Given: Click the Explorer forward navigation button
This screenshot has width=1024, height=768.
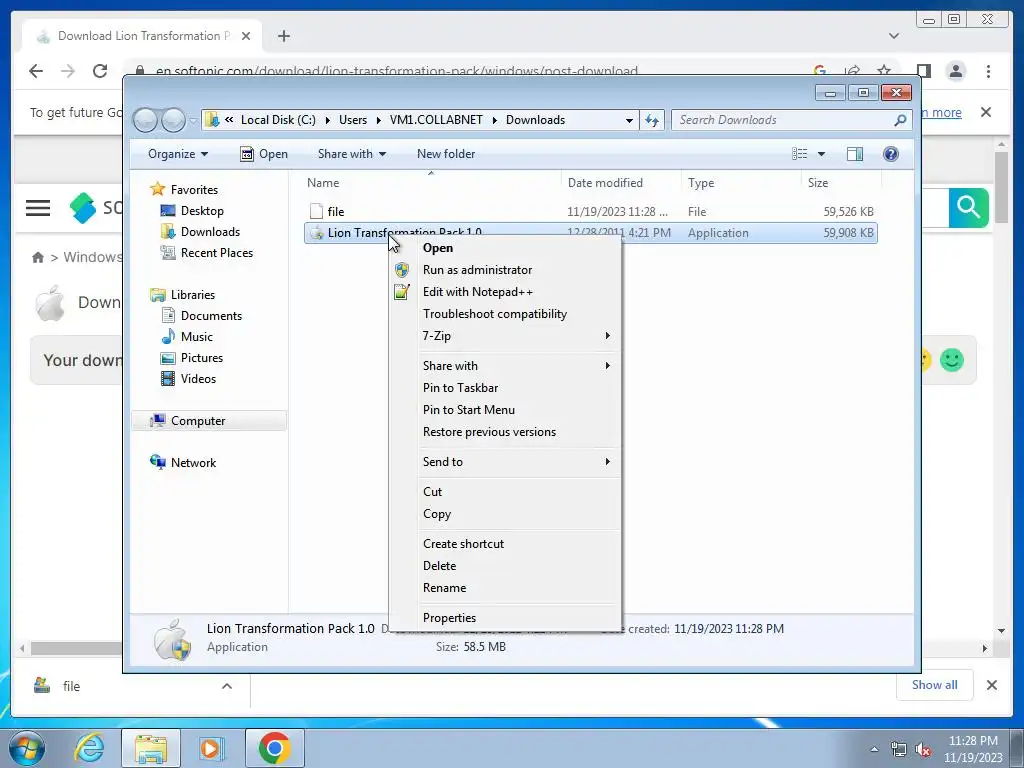Looking at the screenshot, I should (x=173, y=120).
